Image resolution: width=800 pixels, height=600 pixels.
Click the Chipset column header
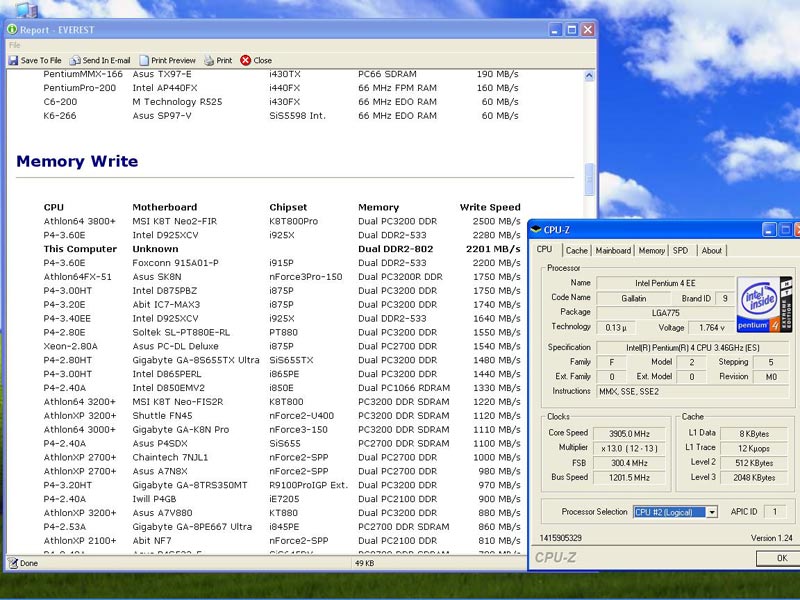(x=288, y=207)
